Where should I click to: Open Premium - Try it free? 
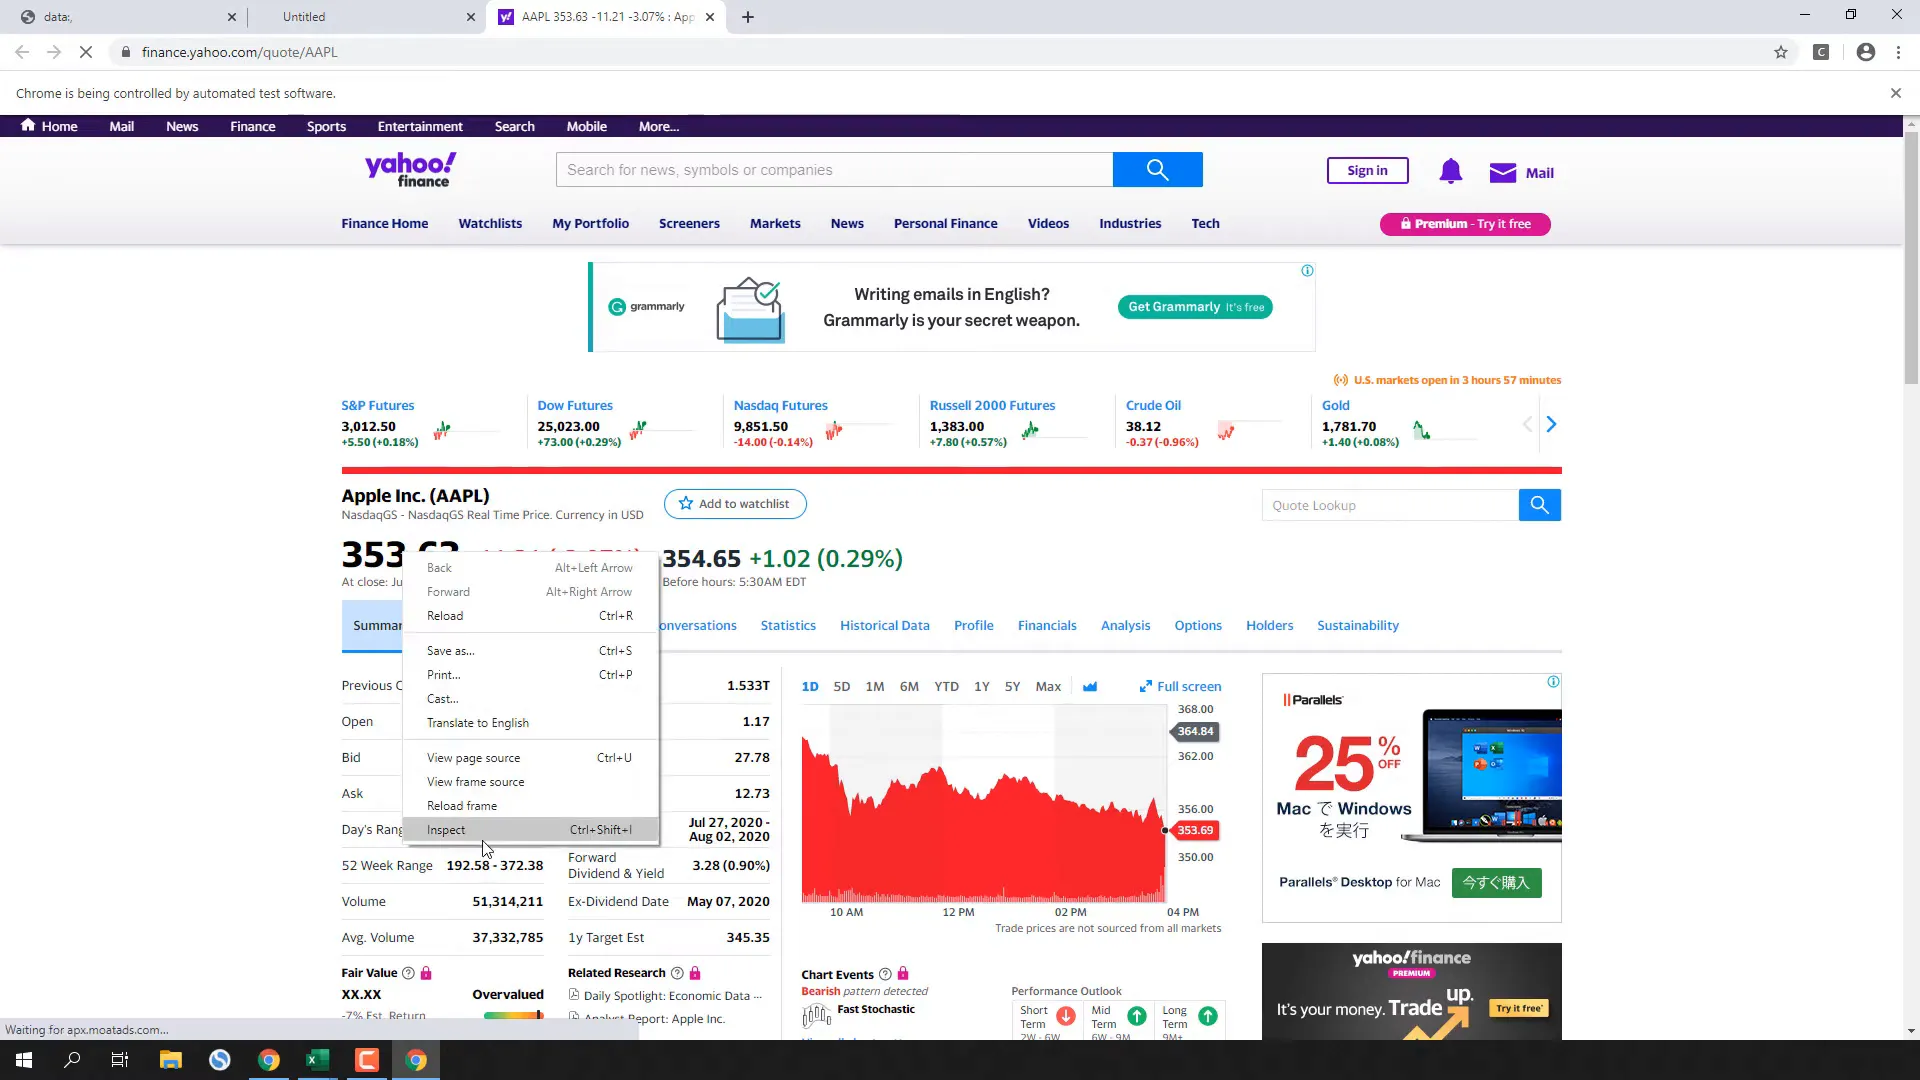coord(1464,223)
